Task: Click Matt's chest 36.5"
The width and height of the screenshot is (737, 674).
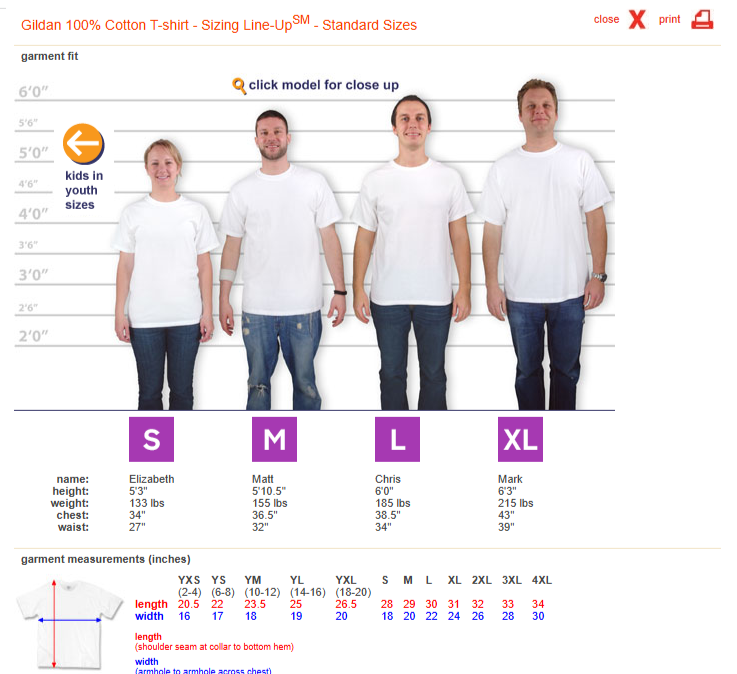Action: pyautogui.click(x=265, y=515)
